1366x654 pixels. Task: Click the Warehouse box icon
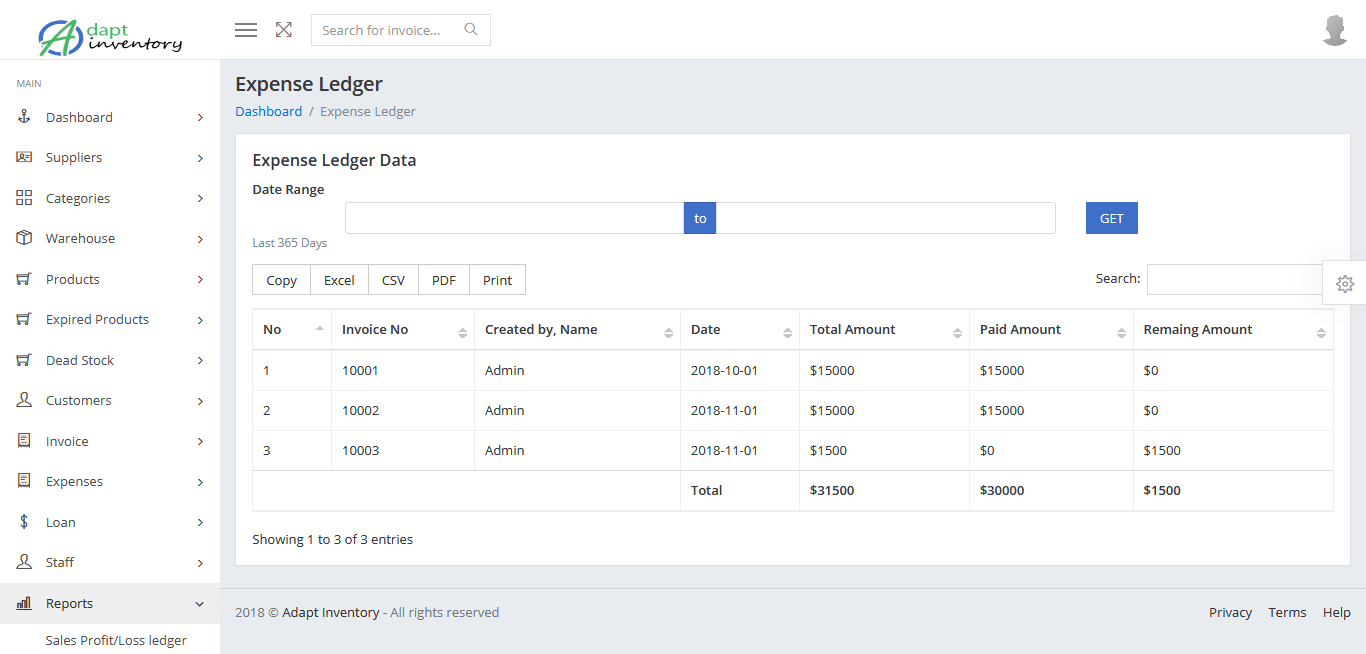point(24,238)
